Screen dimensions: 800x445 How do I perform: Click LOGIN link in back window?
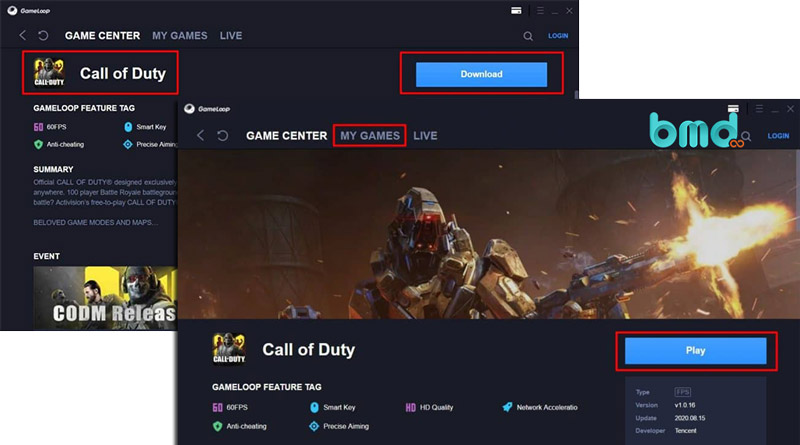pyautogui.click(x=558, y=36)
